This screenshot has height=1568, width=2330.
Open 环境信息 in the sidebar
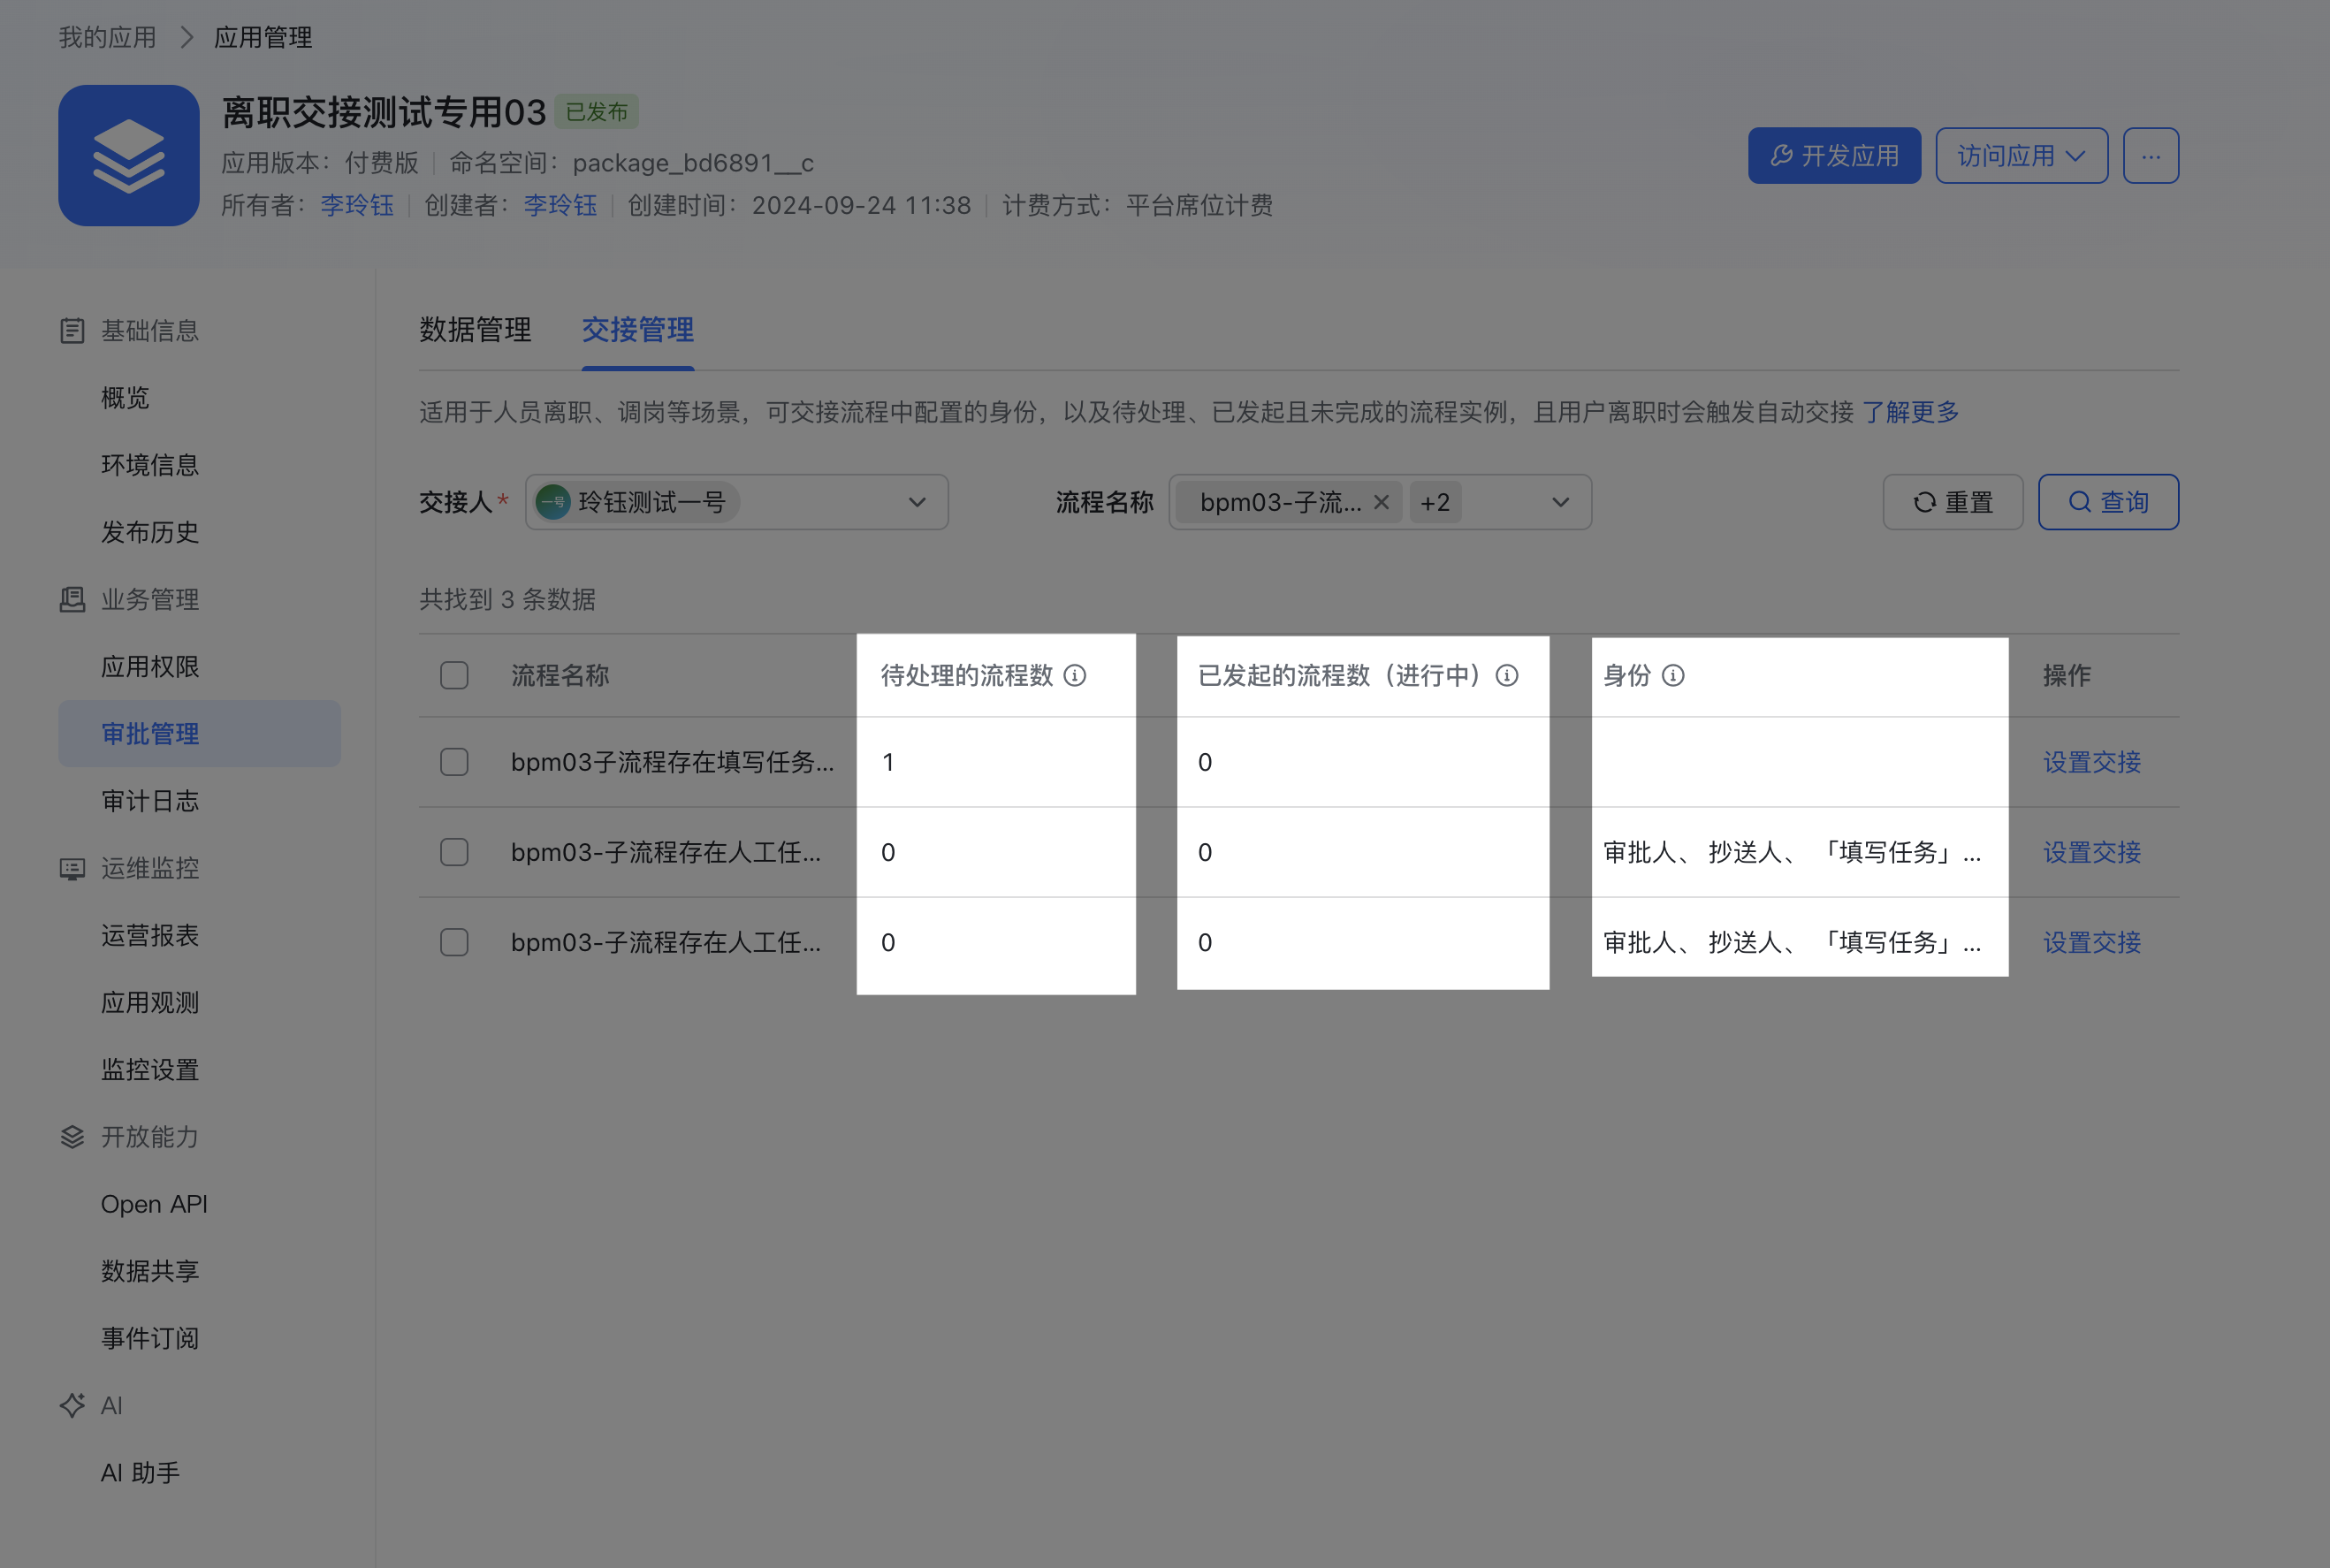point(150,465)
